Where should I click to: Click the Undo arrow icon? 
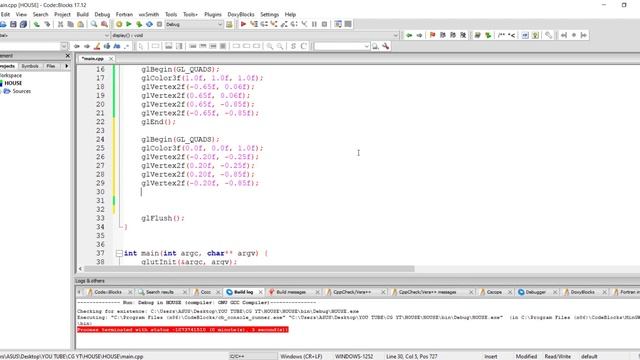click(x=37, y=24)
